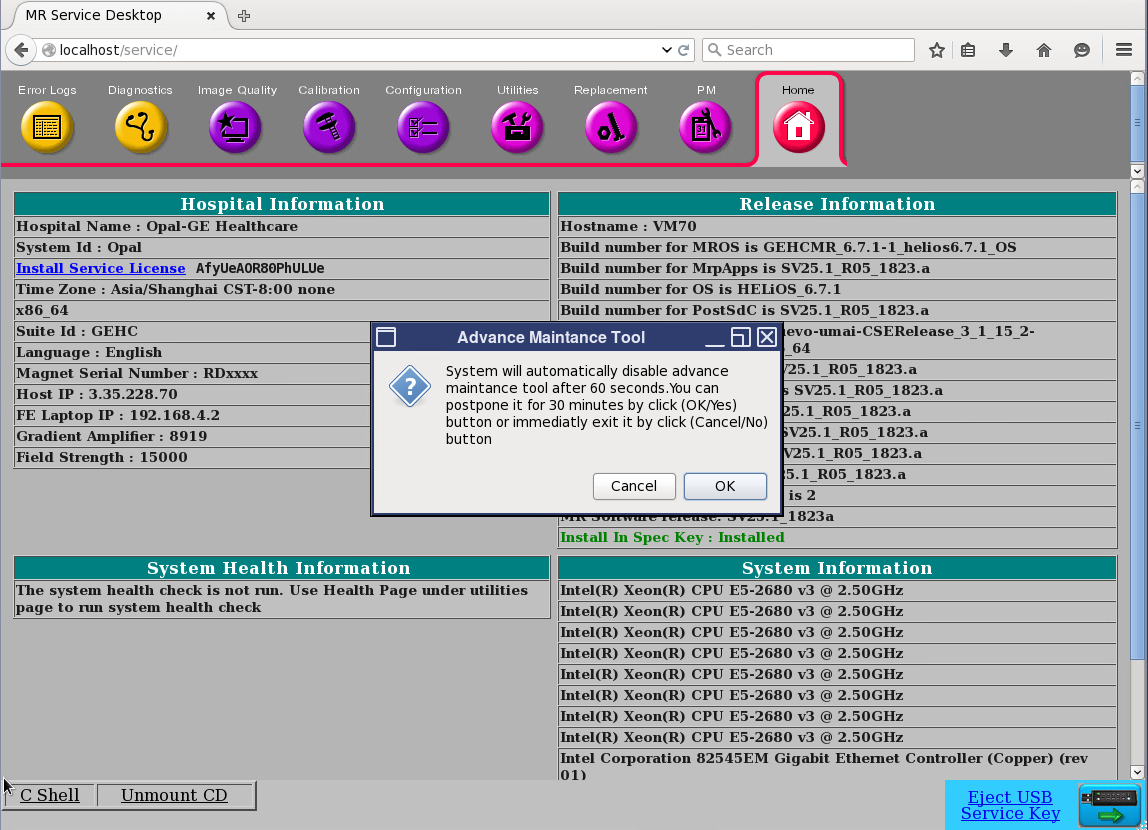The width and height of the screenshot is (1148, 830).
Task: Open the PM maintenance icon
Action: coord(705,127)
